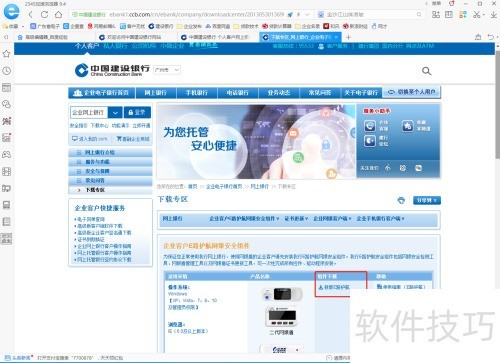Click the search box beside address bar
The height and width of the screenshot is (363, 500).
370,14
